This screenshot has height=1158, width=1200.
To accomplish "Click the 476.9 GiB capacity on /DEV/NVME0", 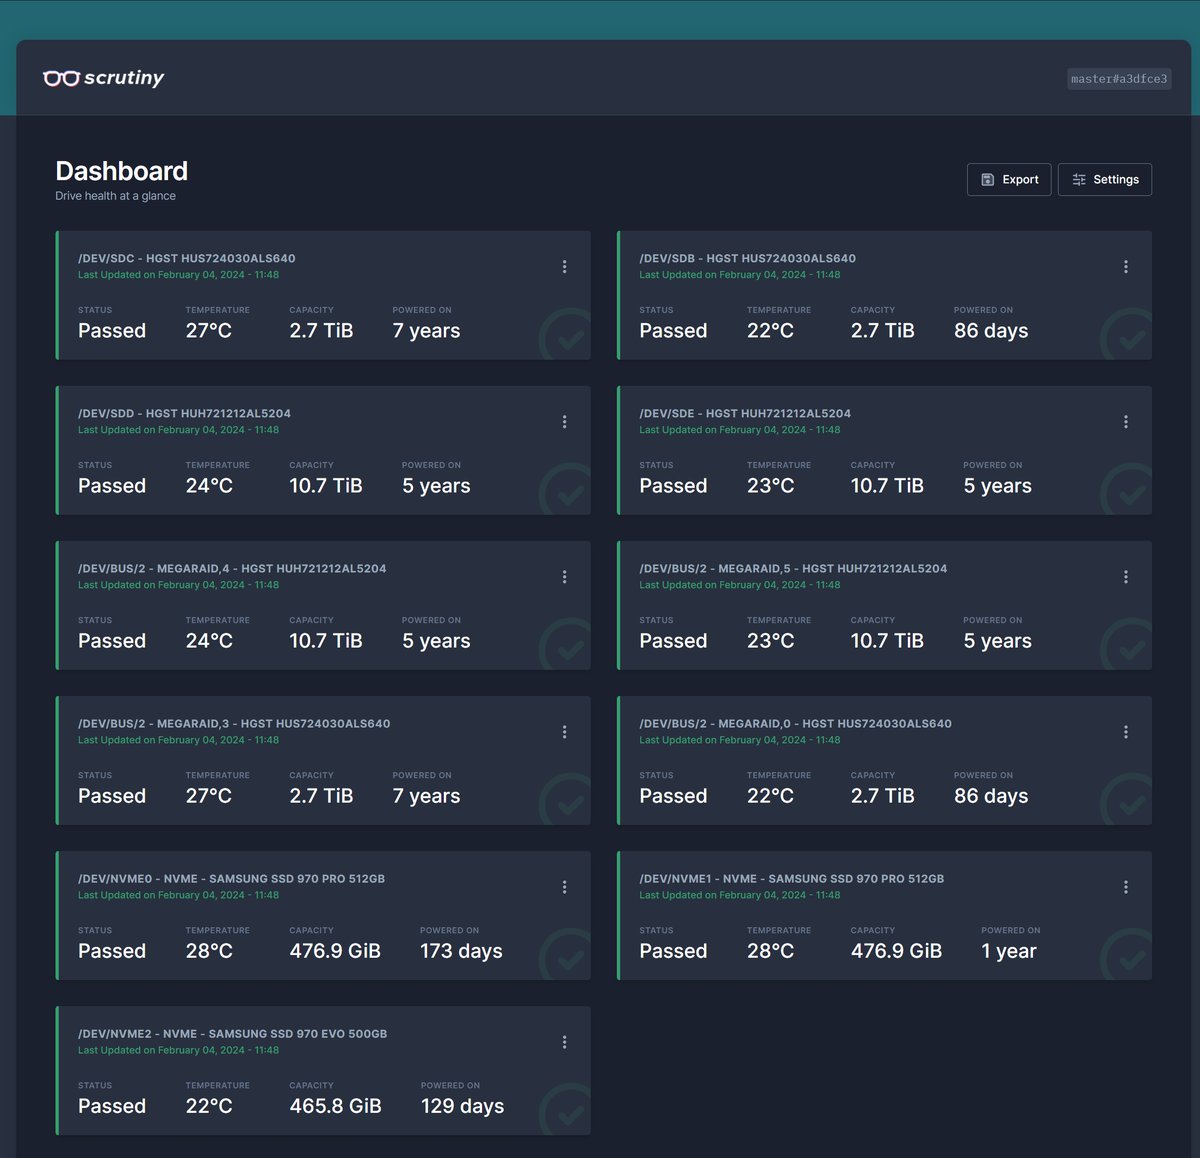I will click(x=335, y=951).
